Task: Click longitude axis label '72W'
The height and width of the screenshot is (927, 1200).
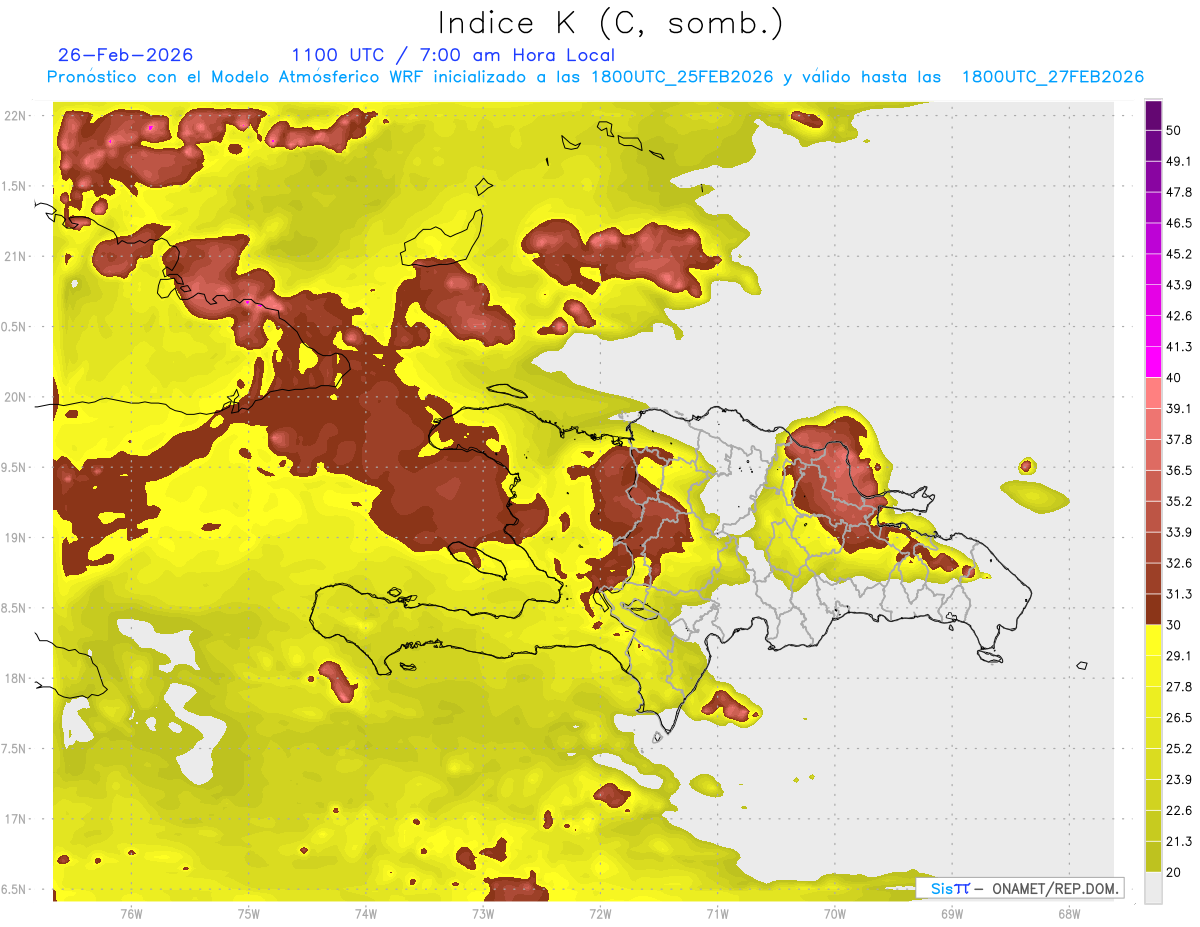Action: [x=600, y=914]
